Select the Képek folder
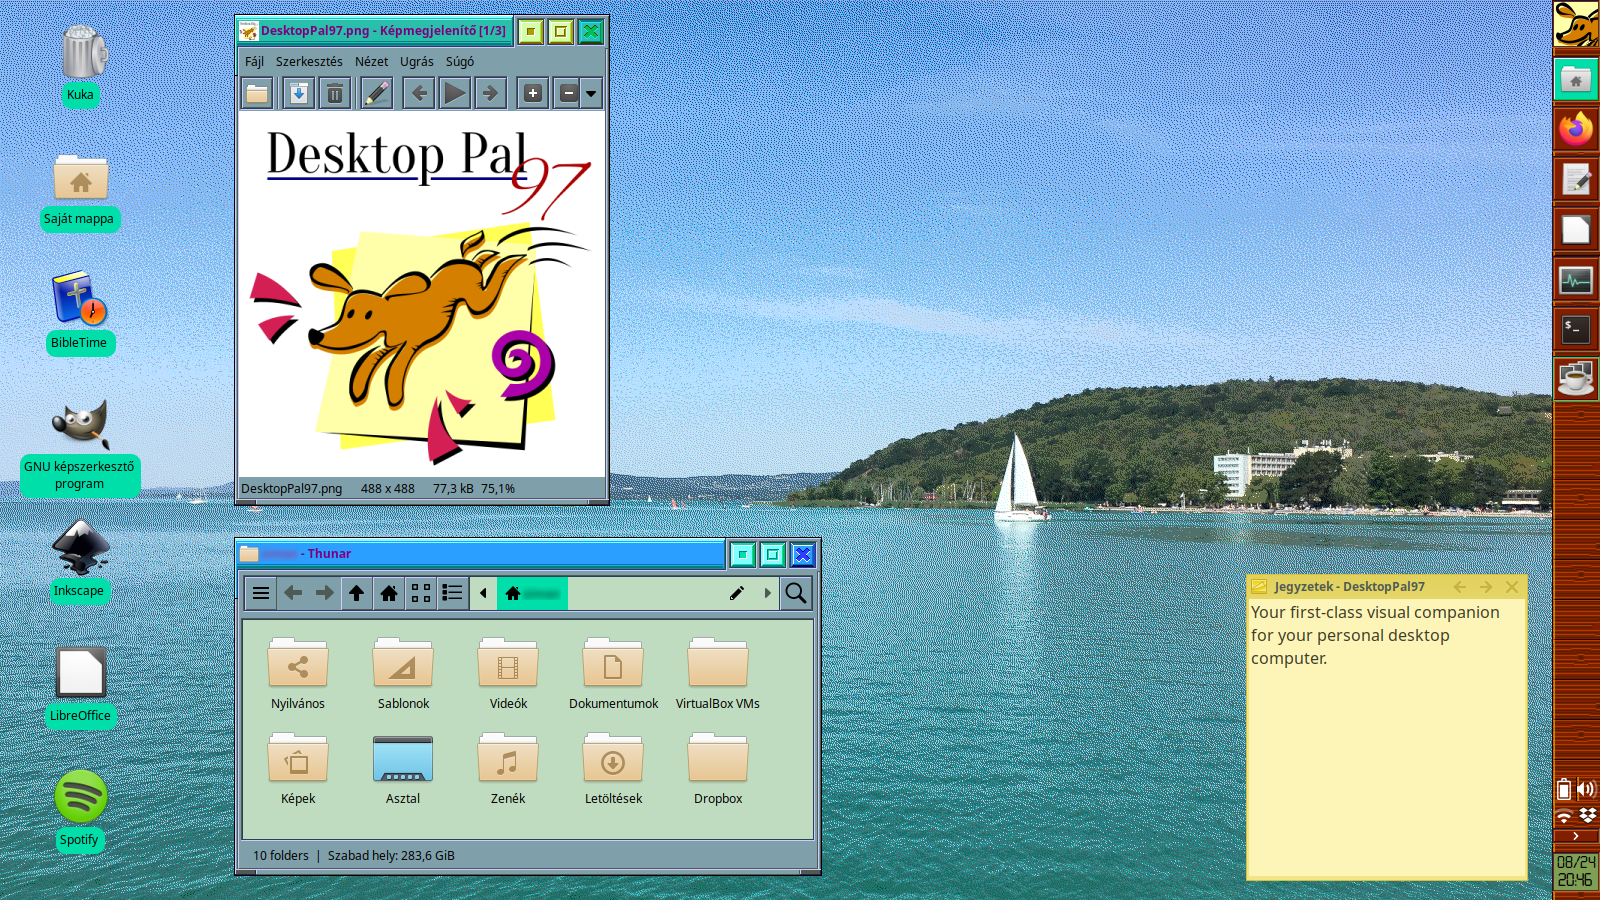This screenshot has height=900, width=1600. tap(298, 769)
